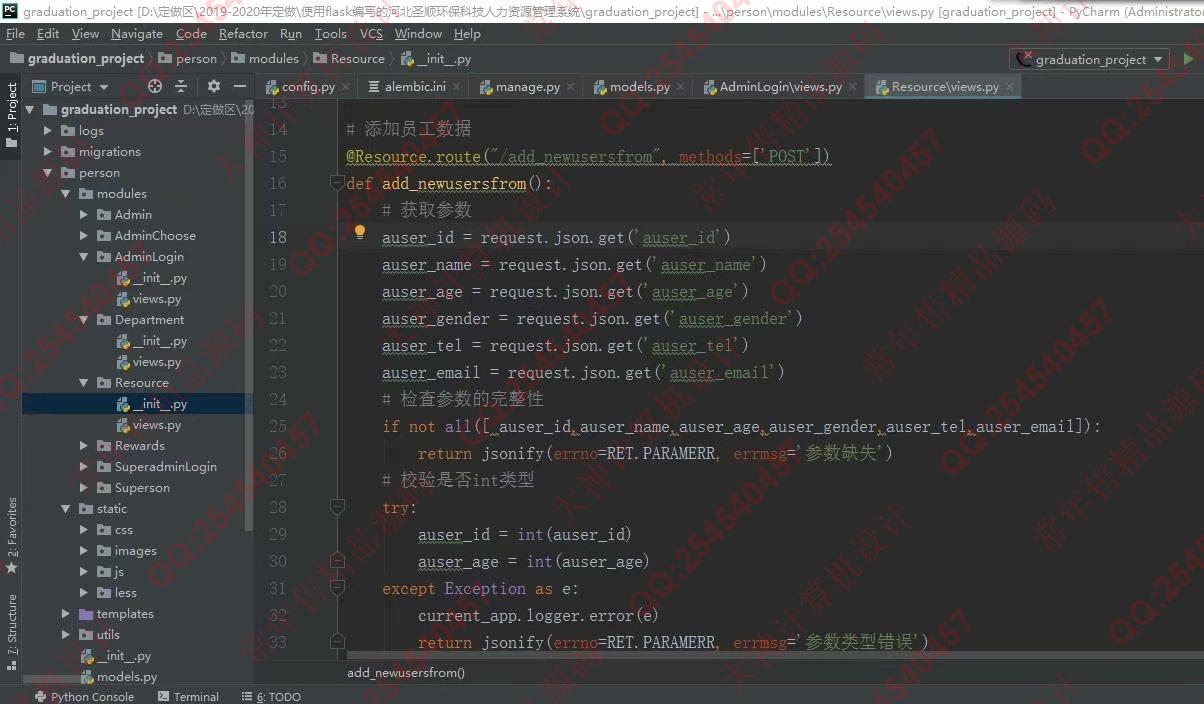Open the 6: TODO tool window
1204x704 pixels.
point(271,697)
